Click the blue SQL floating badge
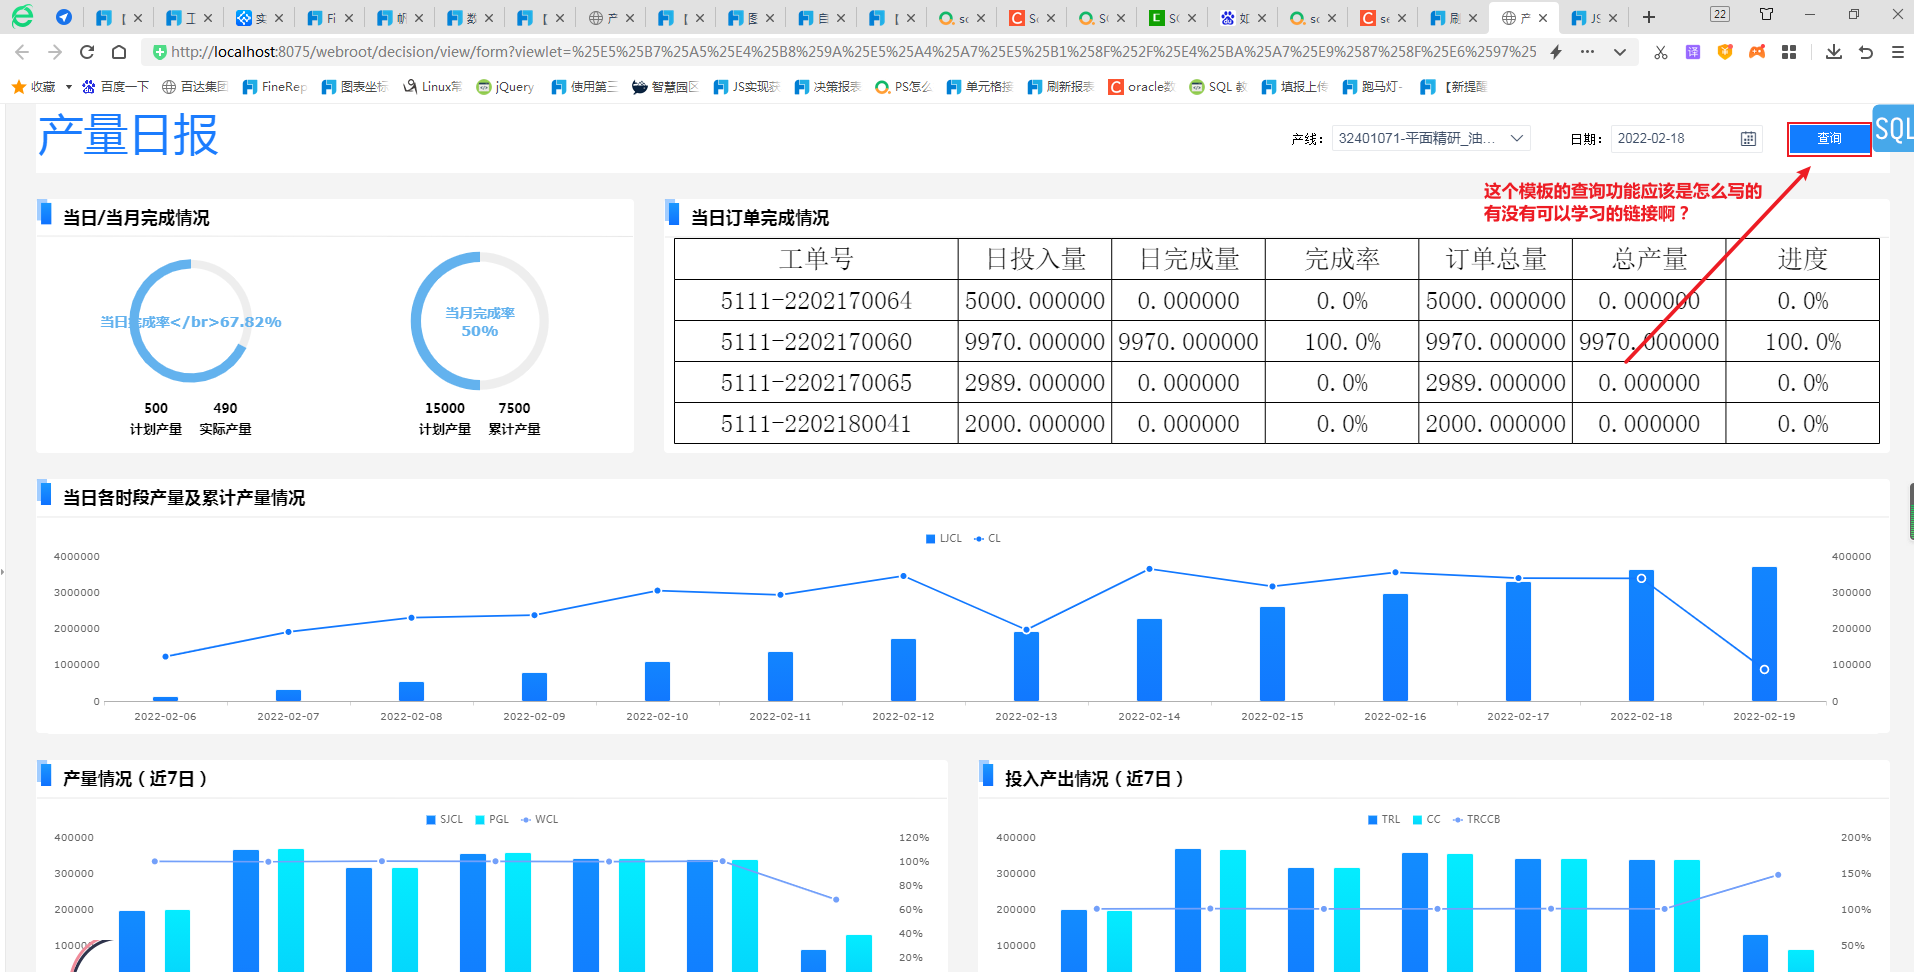 (1893, 128)
